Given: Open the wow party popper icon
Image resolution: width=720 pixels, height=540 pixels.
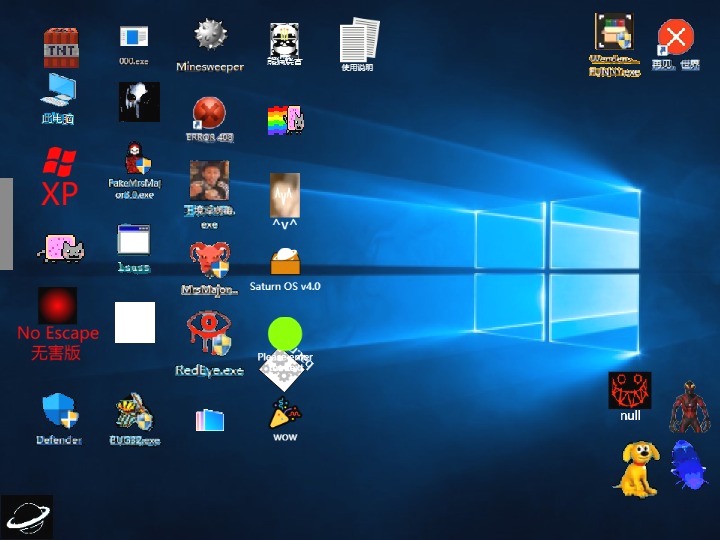Looking at the screenshot, I should [x=285, y=420].
